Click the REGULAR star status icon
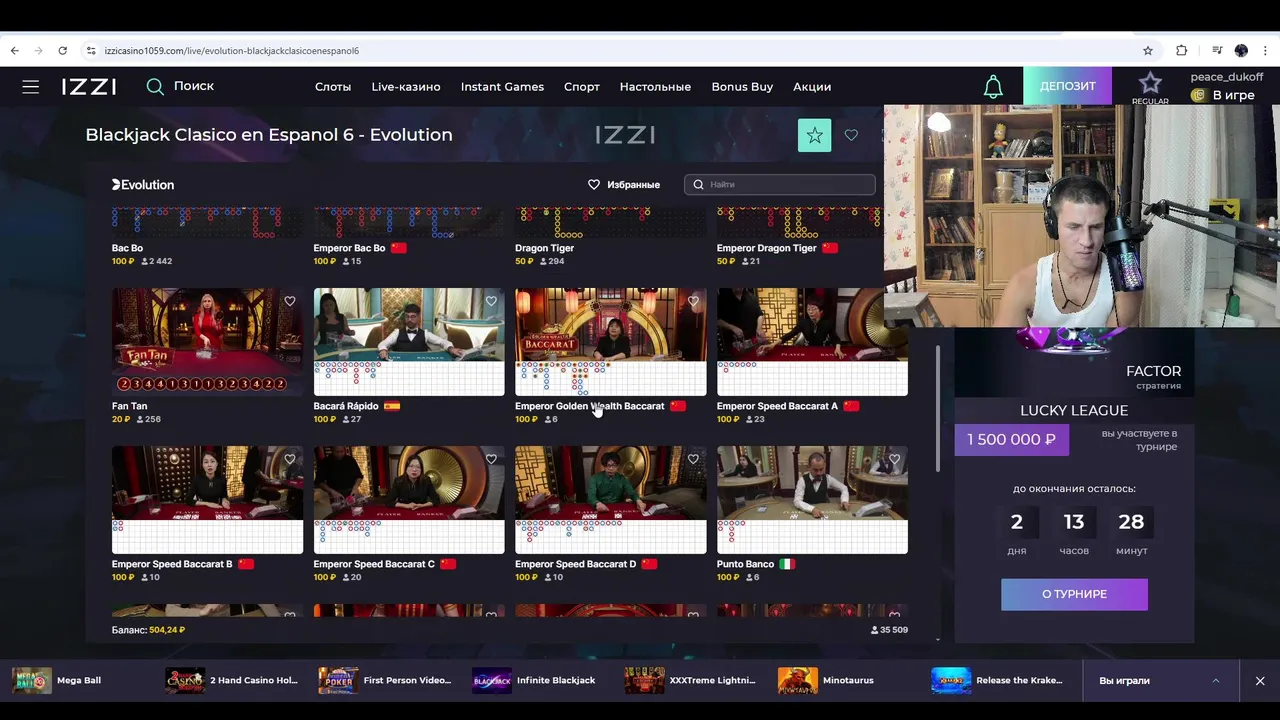The height and width of the screenshot is (720, 1280). point(1150,87)
